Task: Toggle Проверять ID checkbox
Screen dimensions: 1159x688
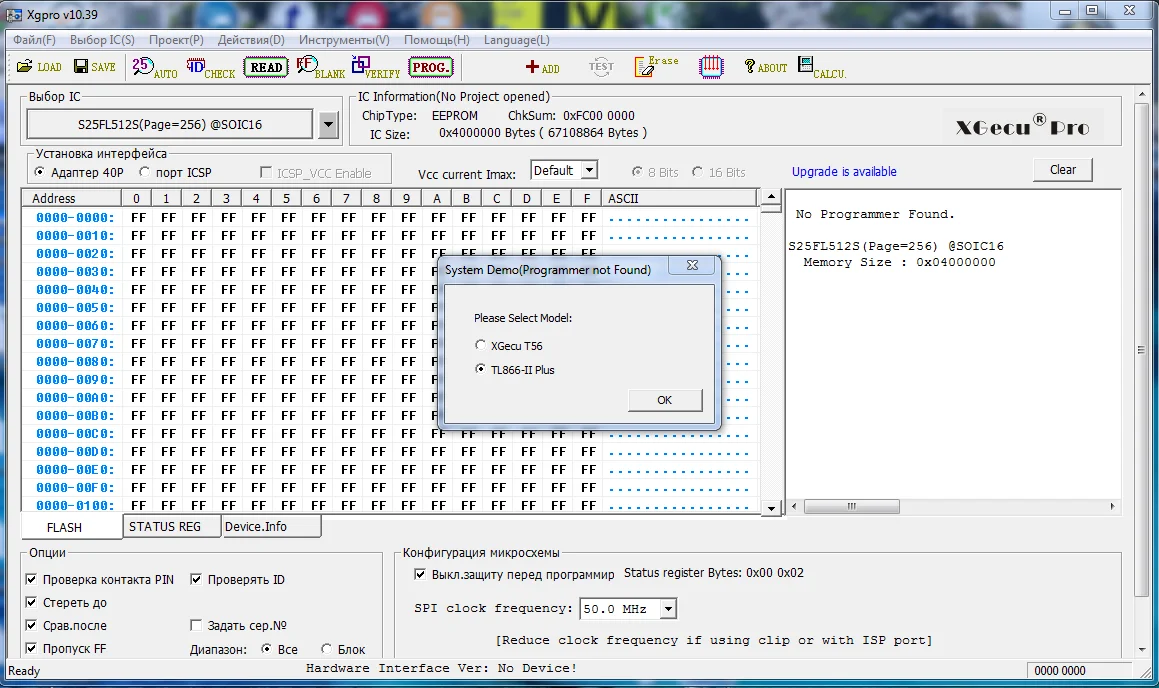Action: 196,579
